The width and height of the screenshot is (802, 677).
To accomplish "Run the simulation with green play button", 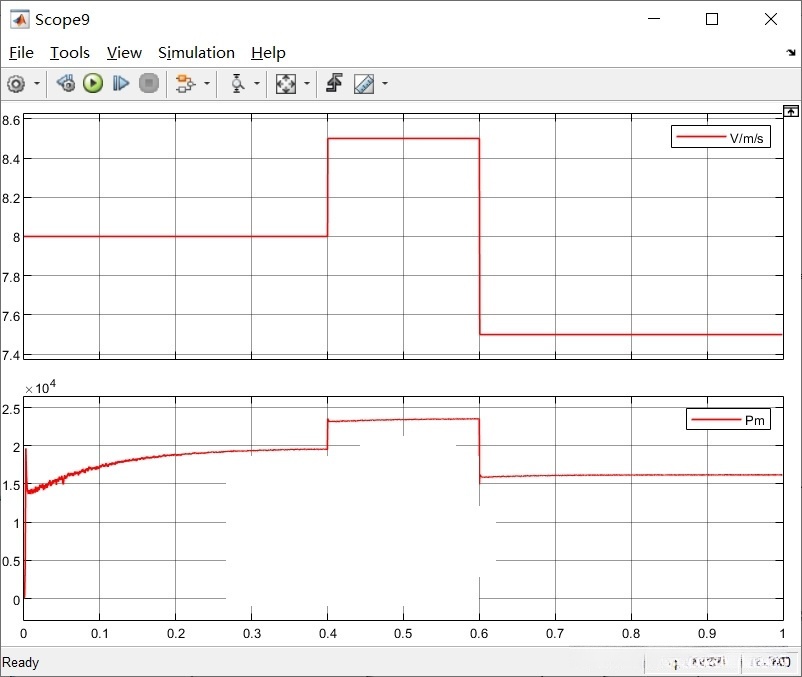I will pyautogui.click(x=93, y=84).
